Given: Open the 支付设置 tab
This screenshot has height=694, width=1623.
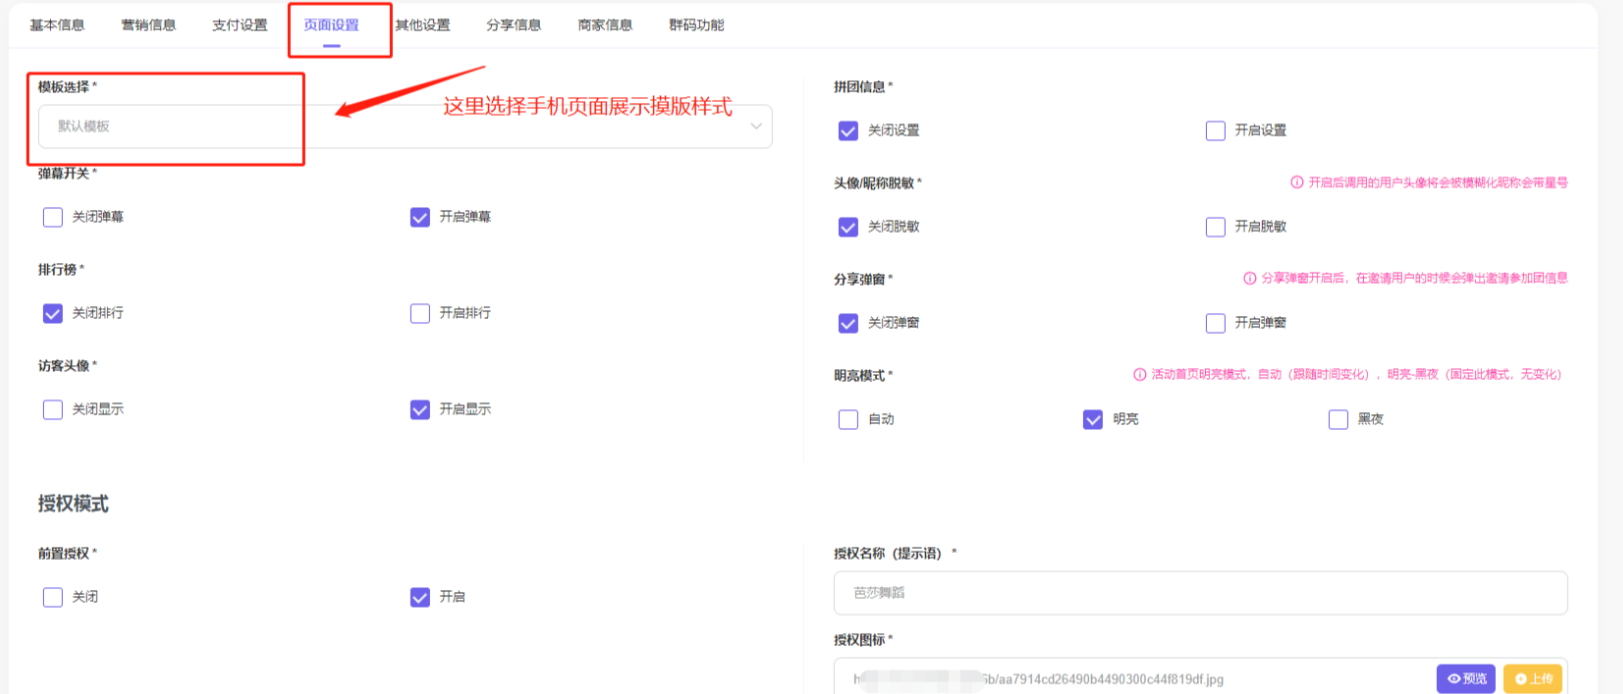Looking at the screenshot, I should pyautogui.click(x=240, y=25).
